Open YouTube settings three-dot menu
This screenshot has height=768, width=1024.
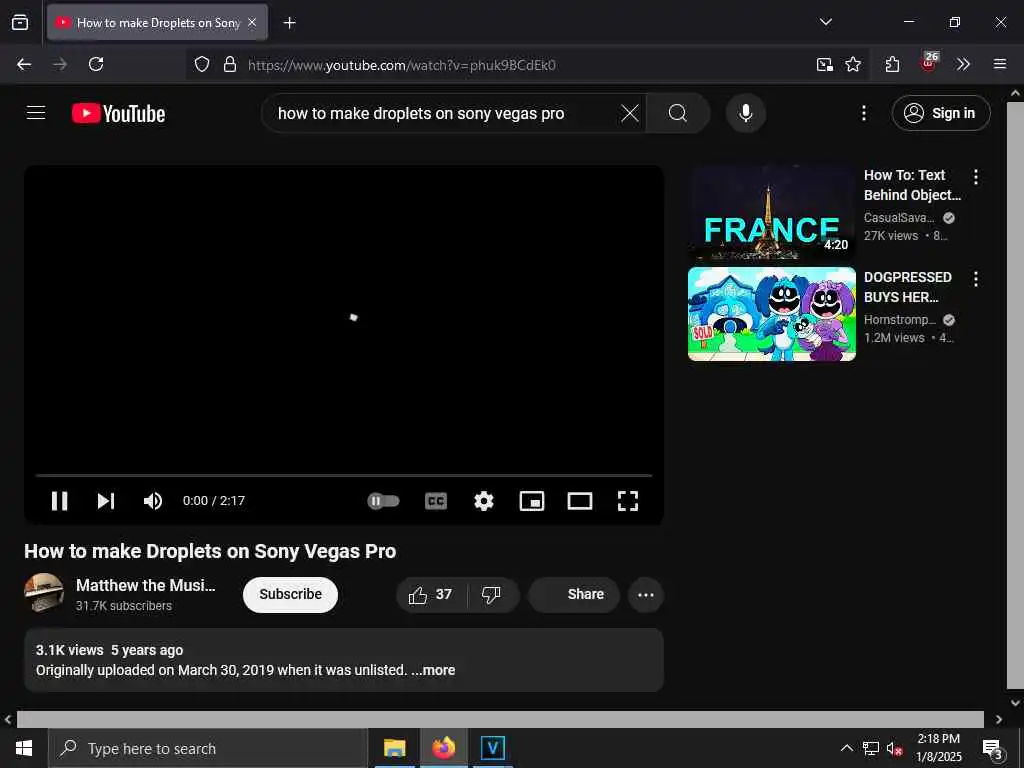click(863, 113)
